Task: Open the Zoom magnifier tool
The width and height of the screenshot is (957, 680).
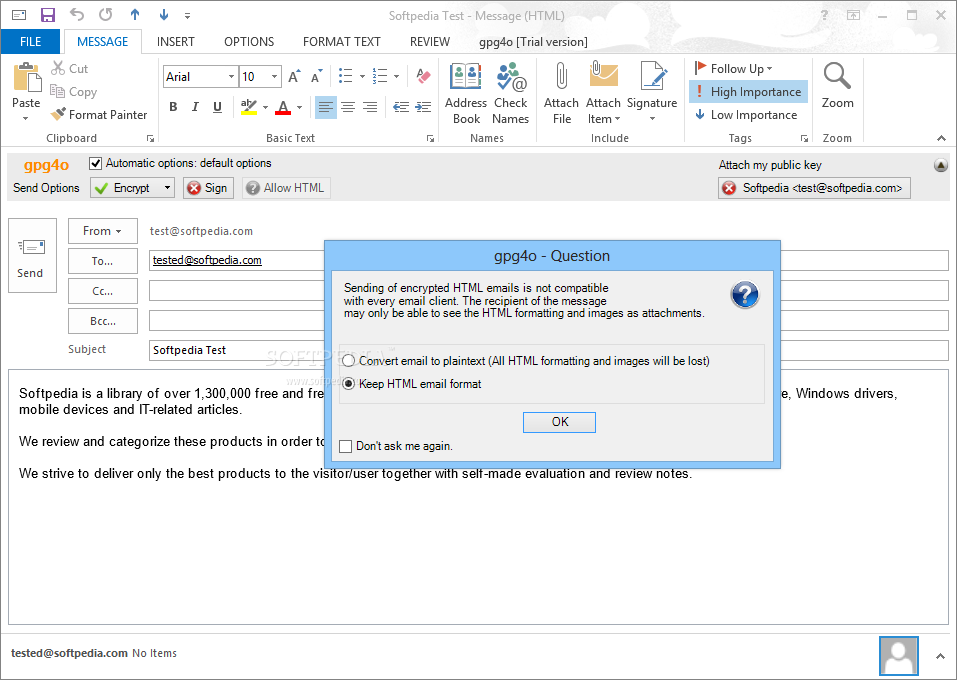Action: [x=837, y=85]
